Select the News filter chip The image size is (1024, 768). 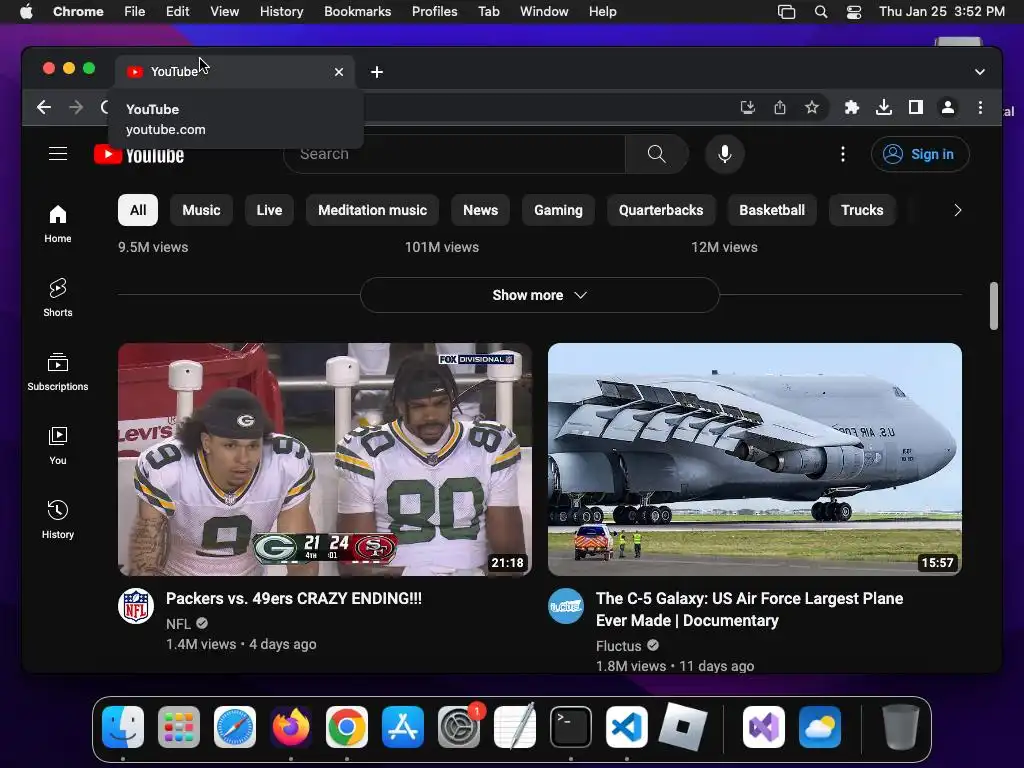tap(481, 210)
